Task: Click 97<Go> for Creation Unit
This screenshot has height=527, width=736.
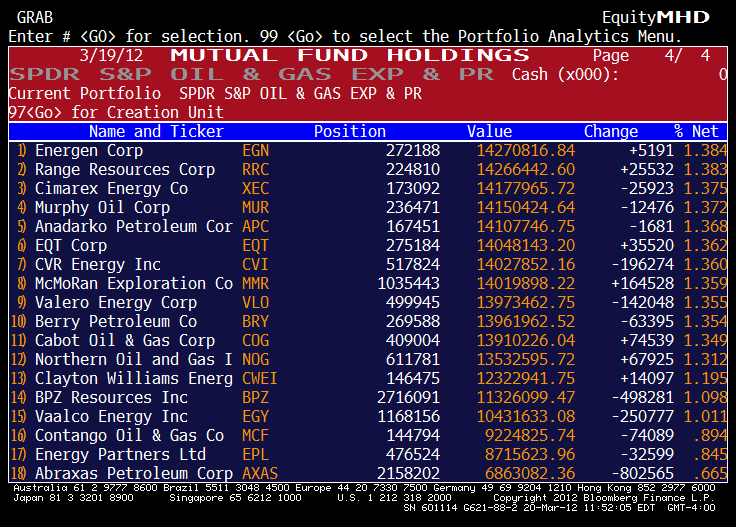Action: (116, 113)
